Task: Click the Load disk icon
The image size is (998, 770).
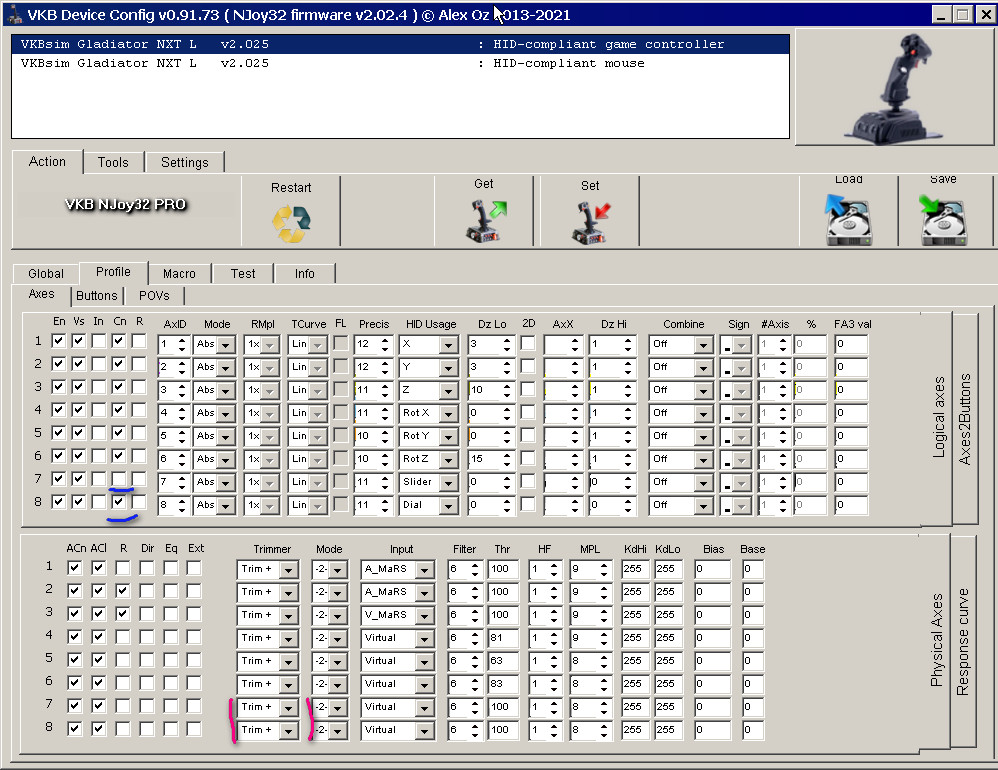Action: pos(848,217)
